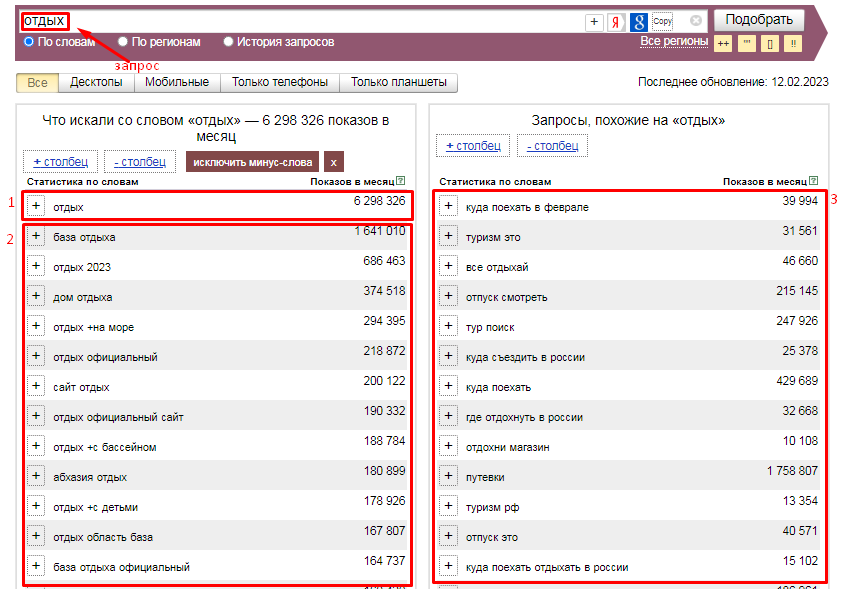
Task: Select the 'История запросов' radio button
Action: click(x=228, y=42)
